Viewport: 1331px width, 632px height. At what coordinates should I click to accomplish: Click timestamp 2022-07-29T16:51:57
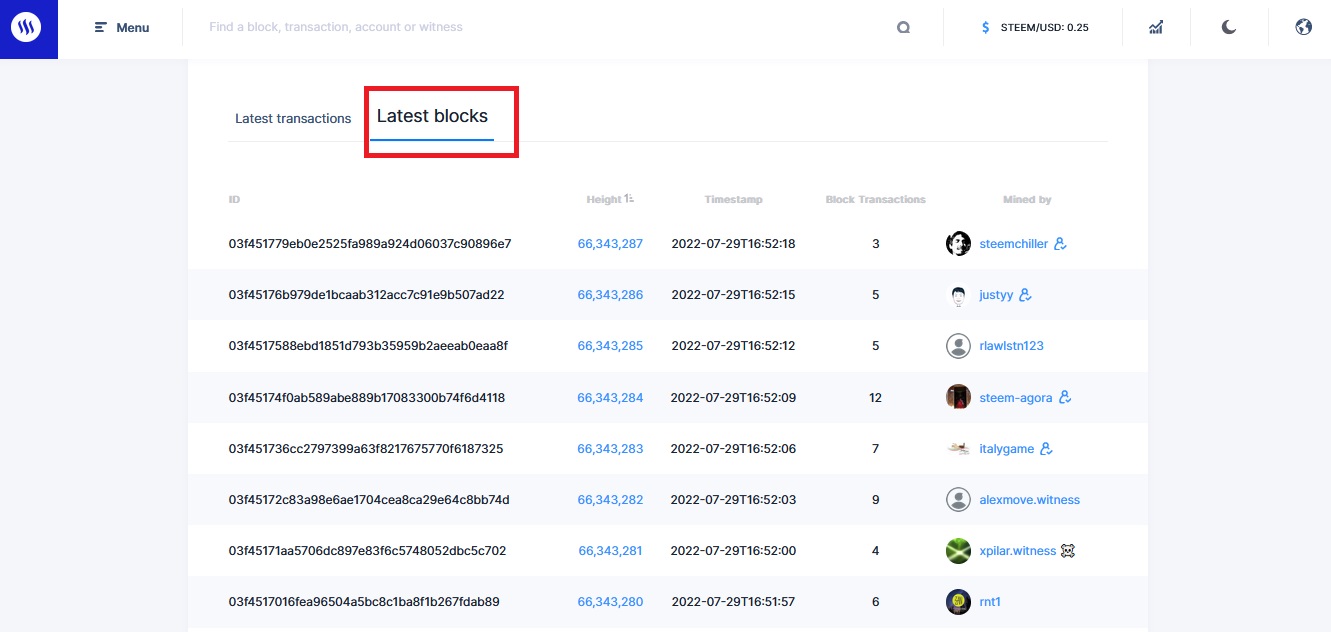(x=733, y=602)
